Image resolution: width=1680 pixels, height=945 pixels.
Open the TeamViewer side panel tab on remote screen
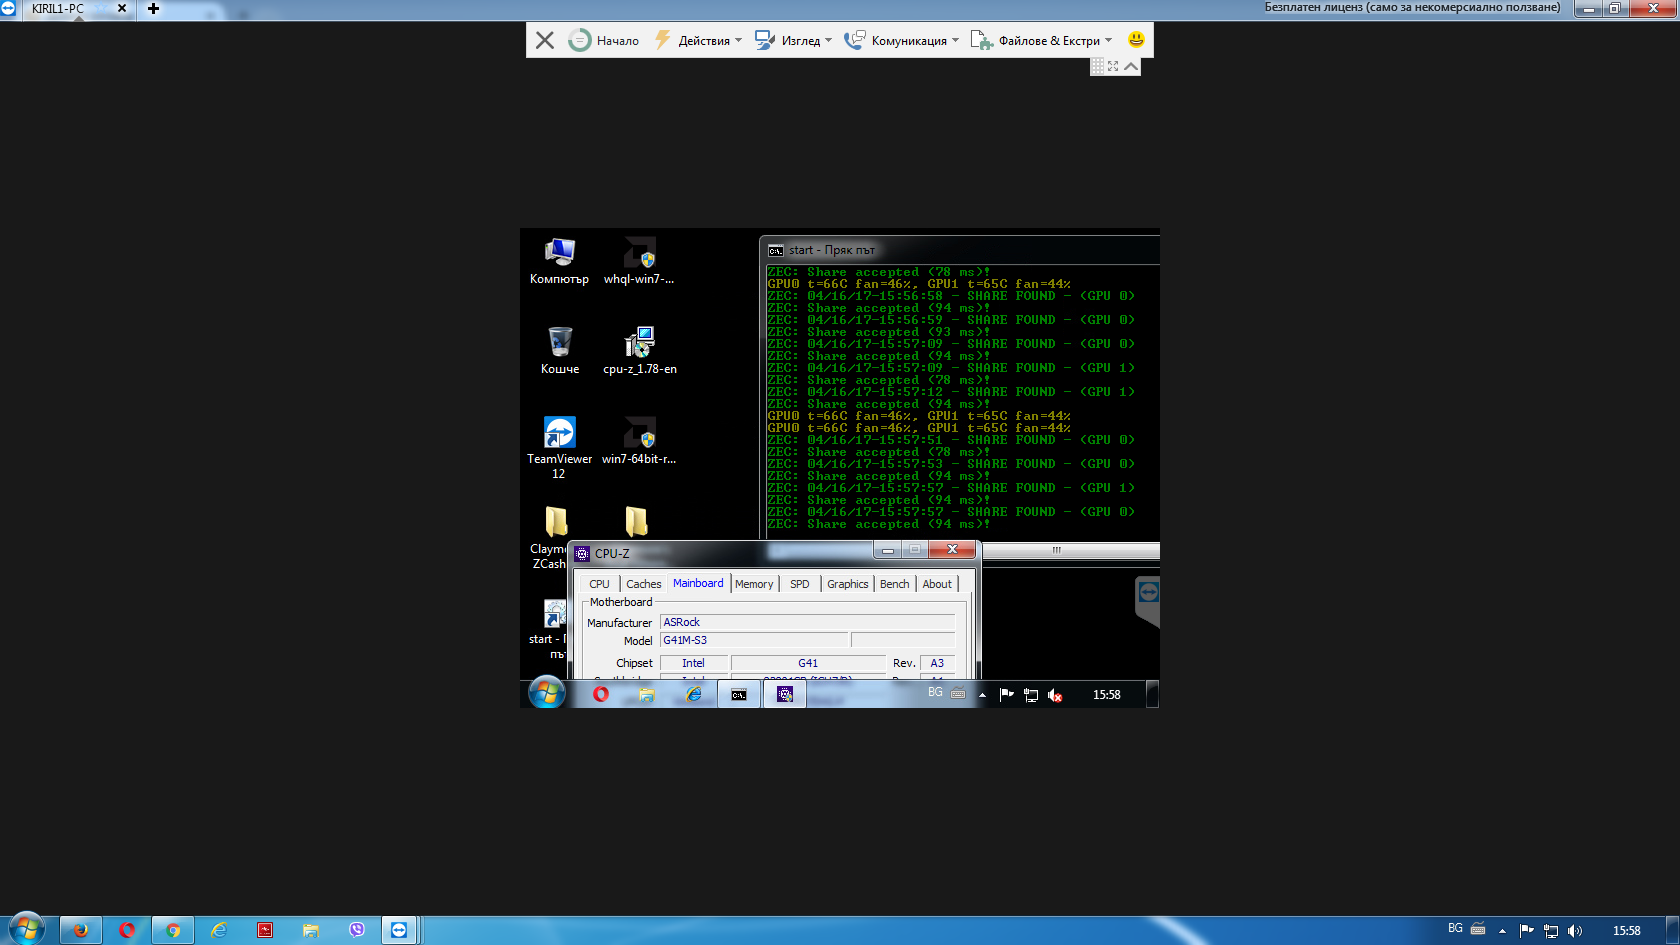(x=1148, y=600)
